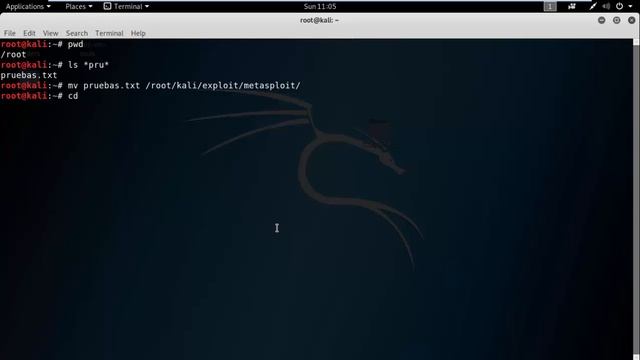Minimize the root@kali terminal window
The height and width of the screenshot is (360, 640).
[x=601, y=20]
